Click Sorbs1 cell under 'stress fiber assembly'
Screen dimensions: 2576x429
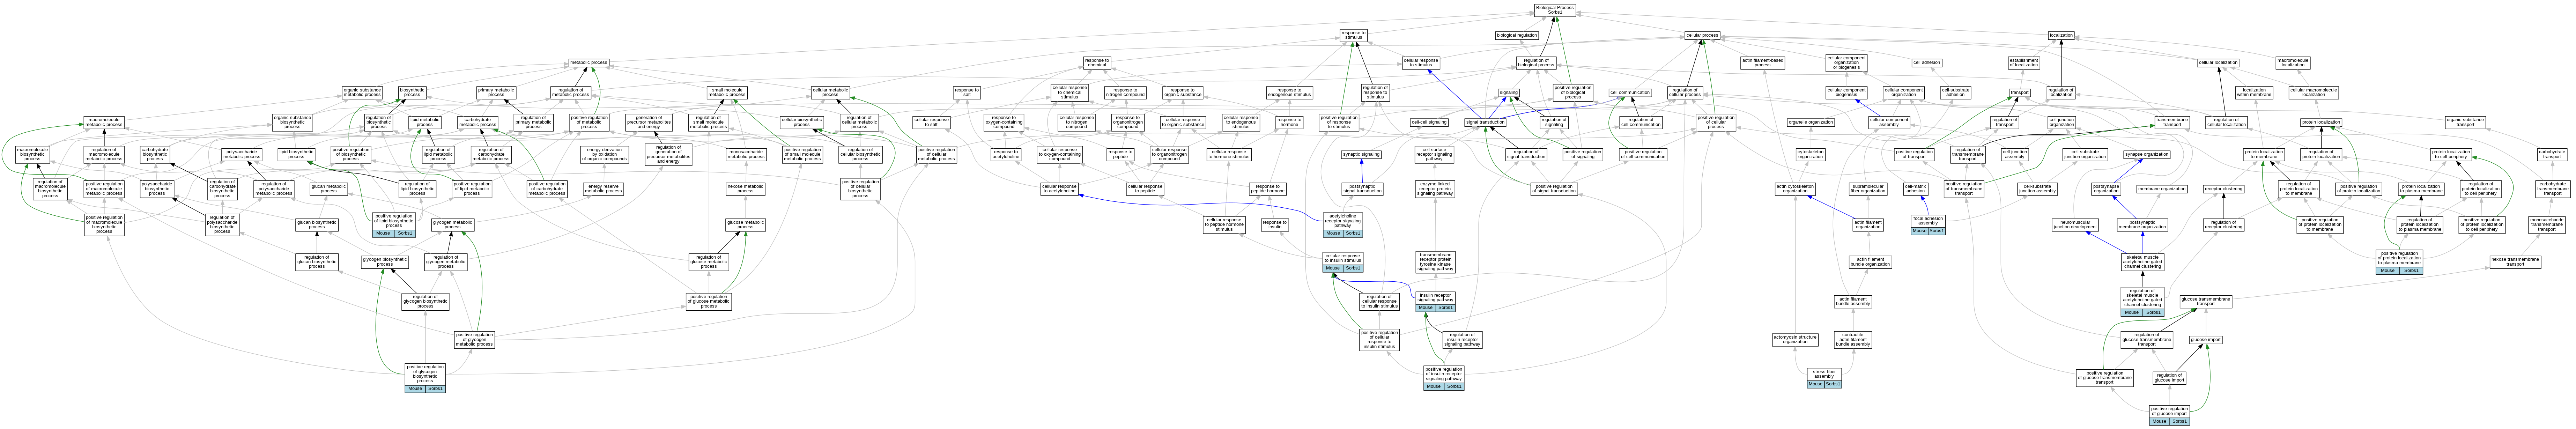pos(1833,384)
